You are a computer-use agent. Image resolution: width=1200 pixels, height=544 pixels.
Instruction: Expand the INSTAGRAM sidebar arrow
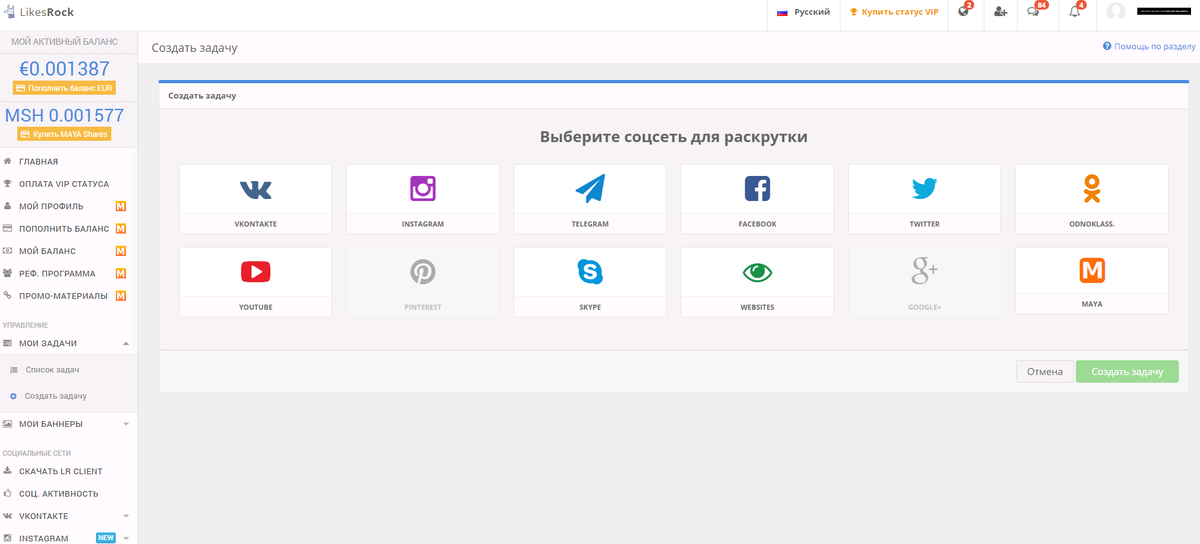coord(126,538)
